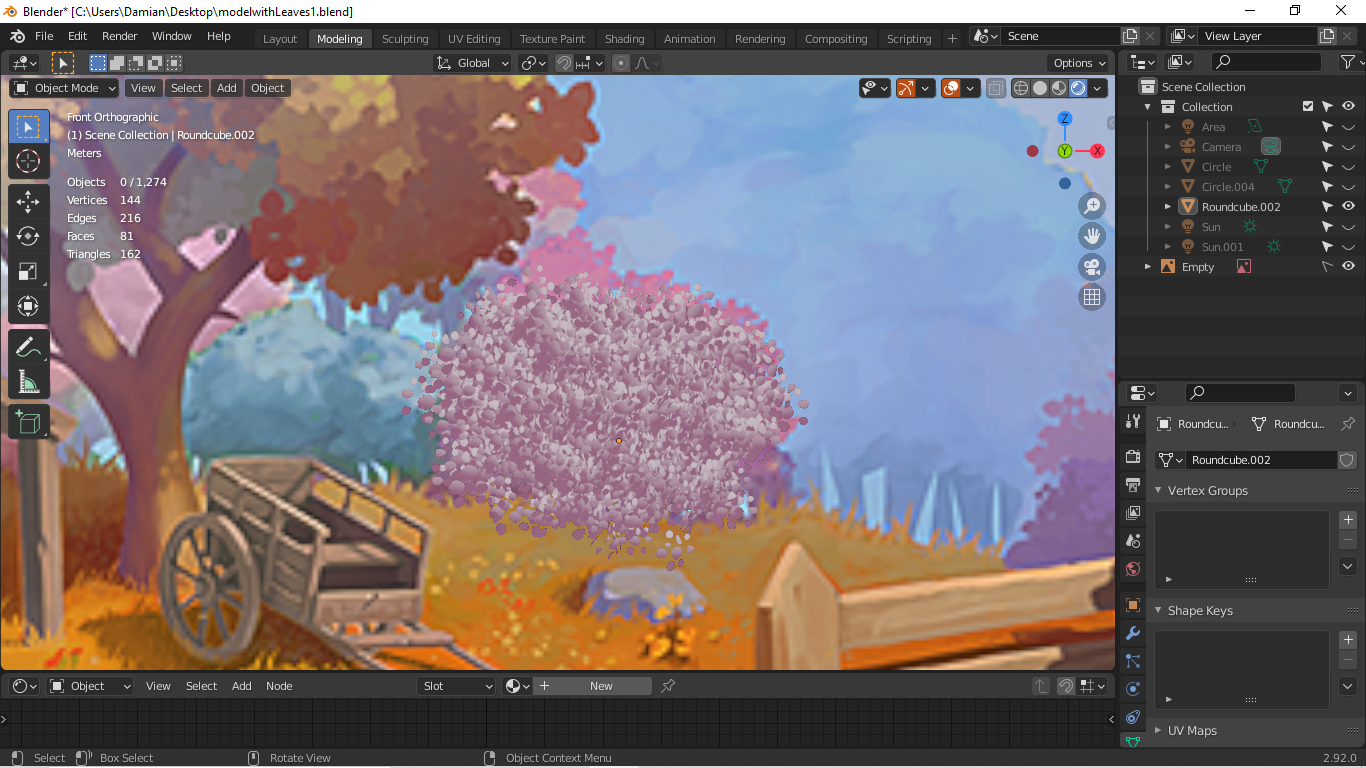Click the zoom viewport magnifier icon

click(x=1092, y=206)
